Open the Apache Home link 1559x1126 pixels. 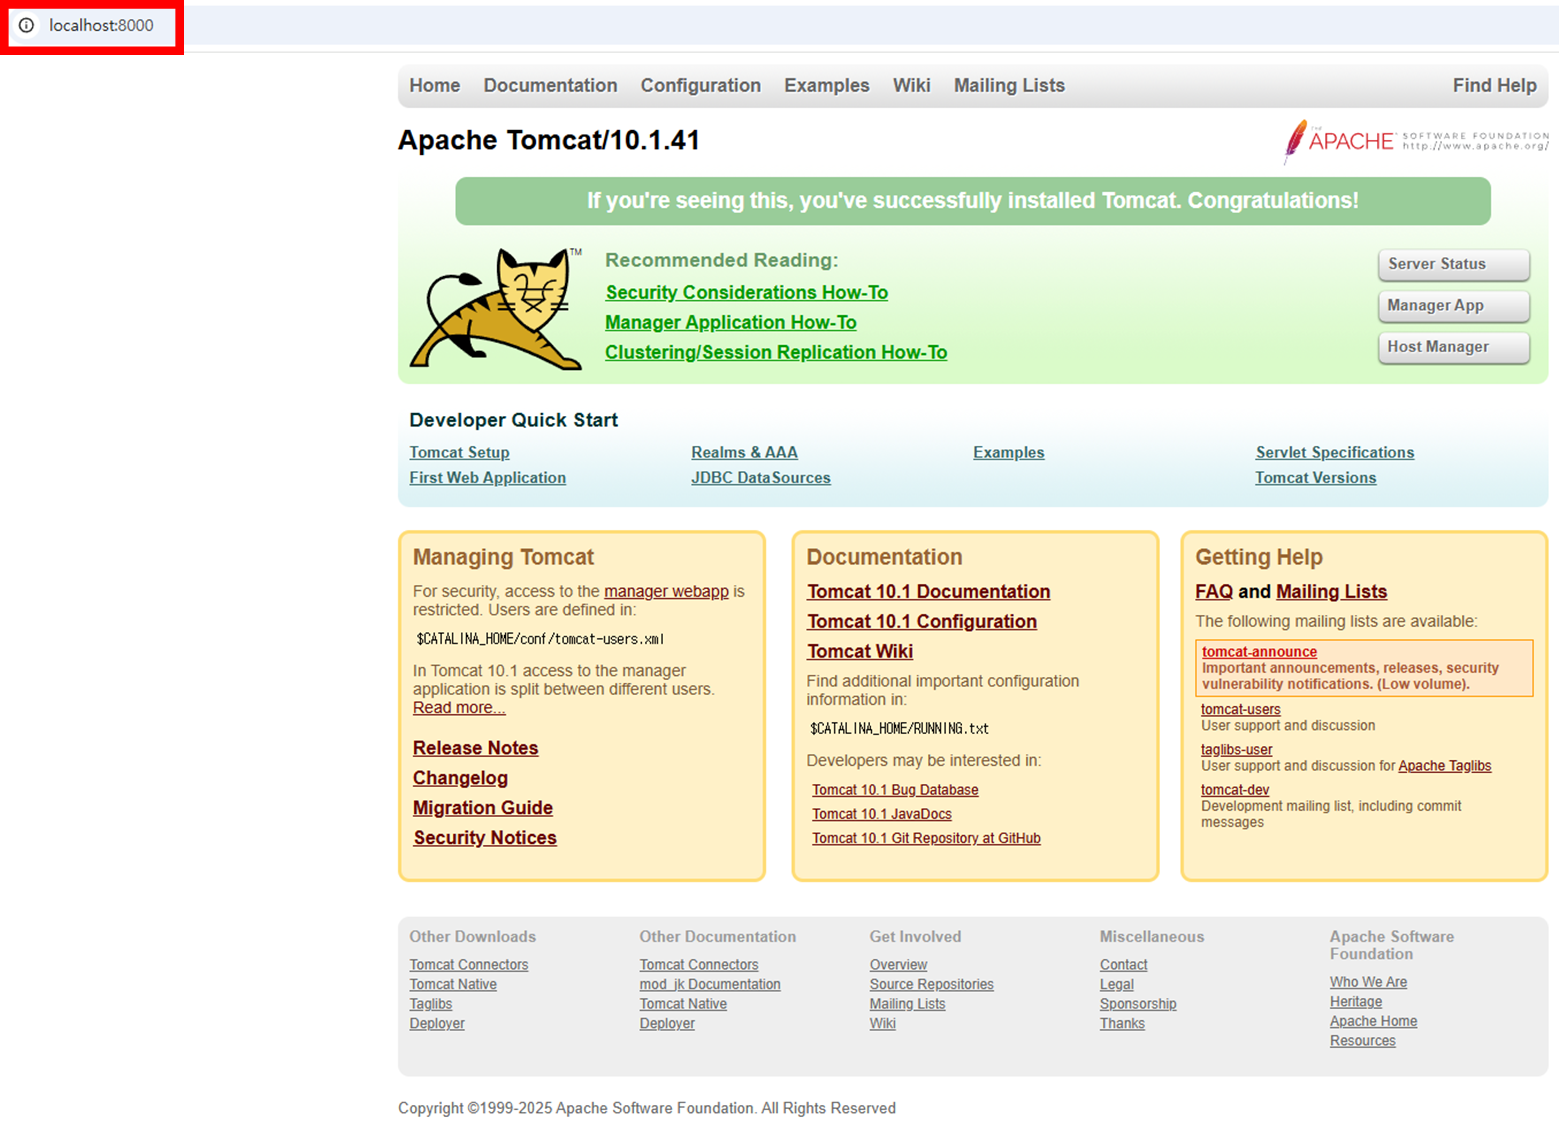[1373, 1022]
